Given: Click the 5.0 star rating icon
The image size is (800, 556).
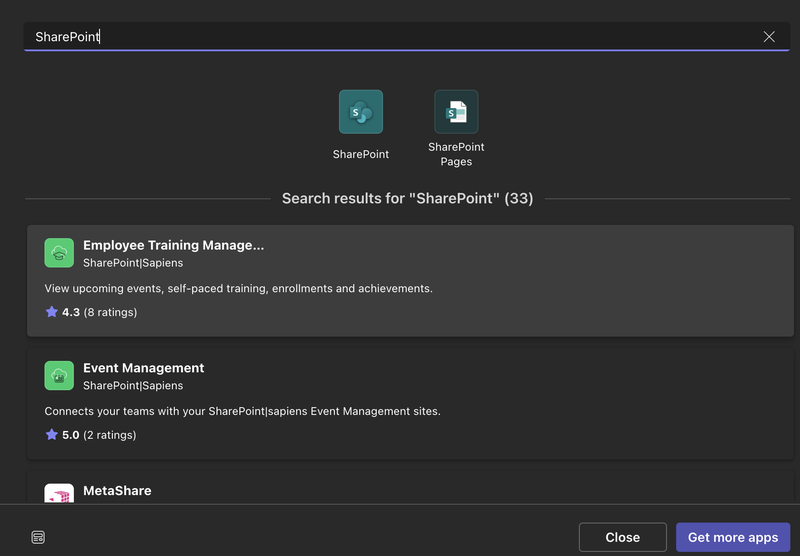Looking at the screenshot, I should tap(52, 435).
